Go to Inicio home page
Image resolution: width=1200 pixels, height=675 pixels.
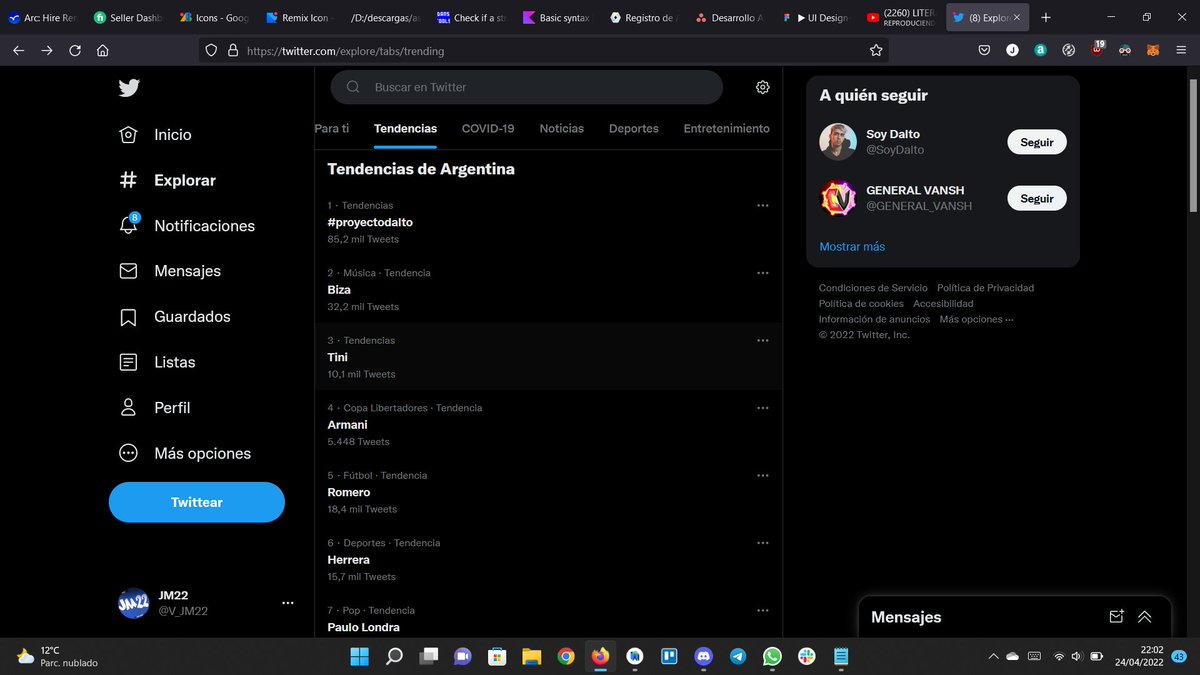click(x=155, y=135)
